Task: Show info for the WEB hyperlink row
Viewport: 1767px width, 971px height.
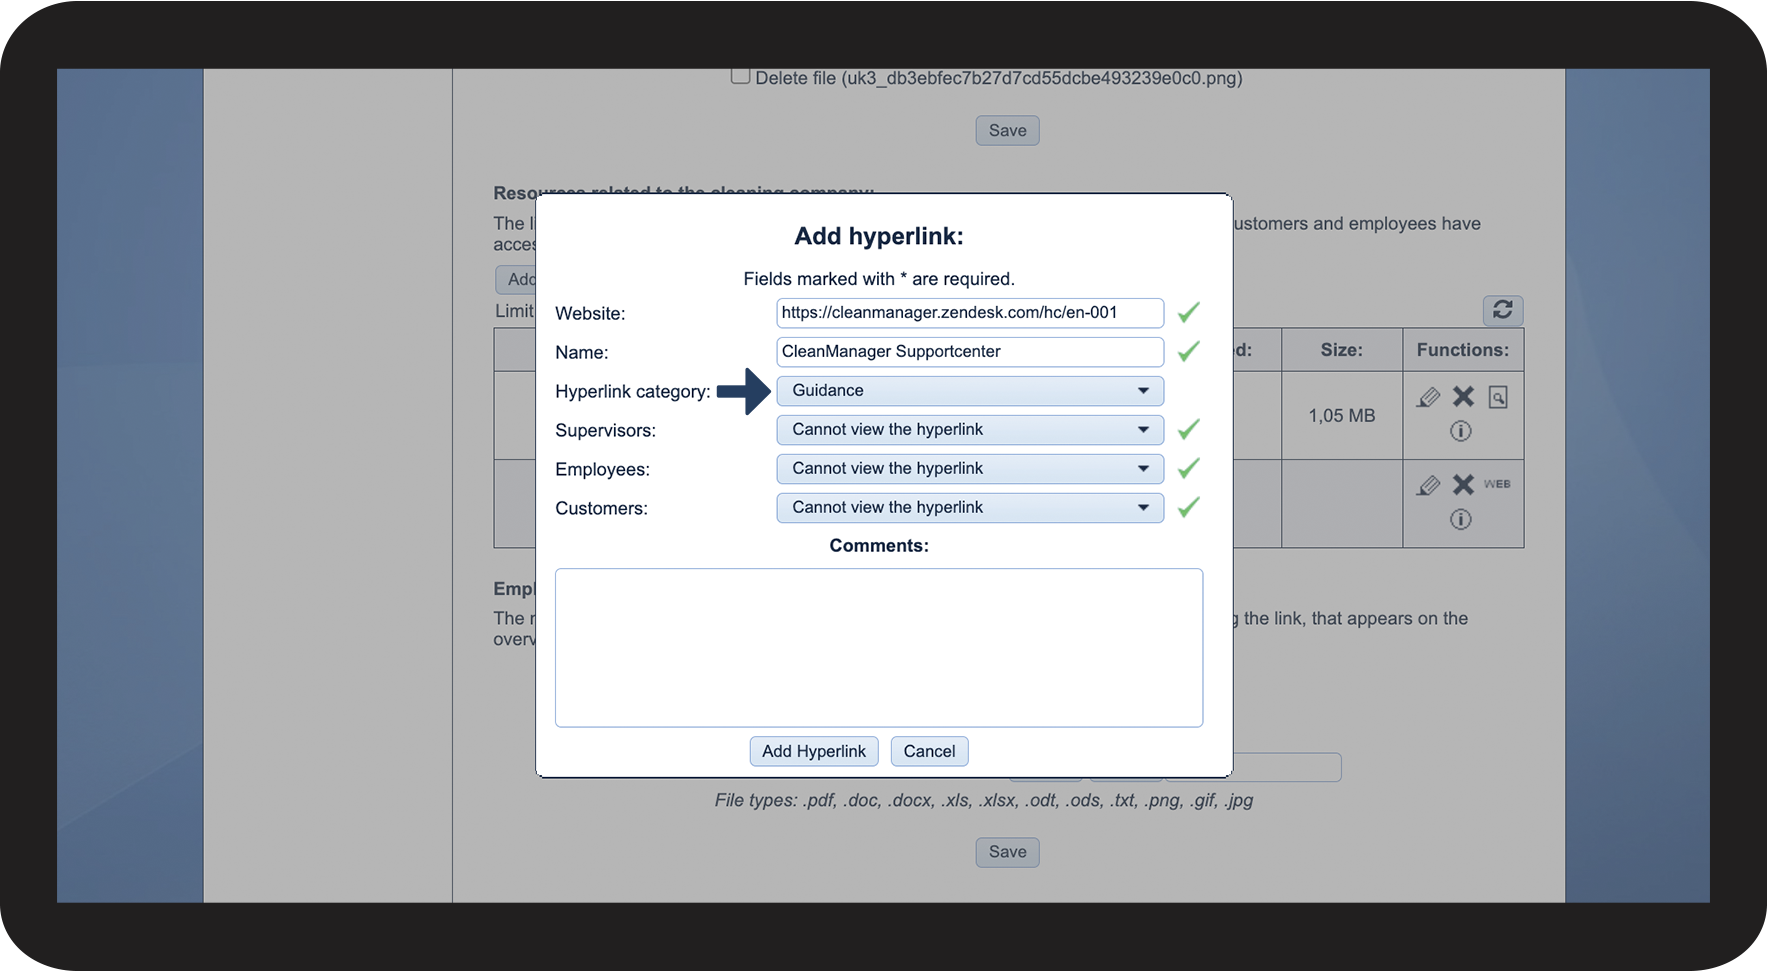Action: tap(1461, 519)
